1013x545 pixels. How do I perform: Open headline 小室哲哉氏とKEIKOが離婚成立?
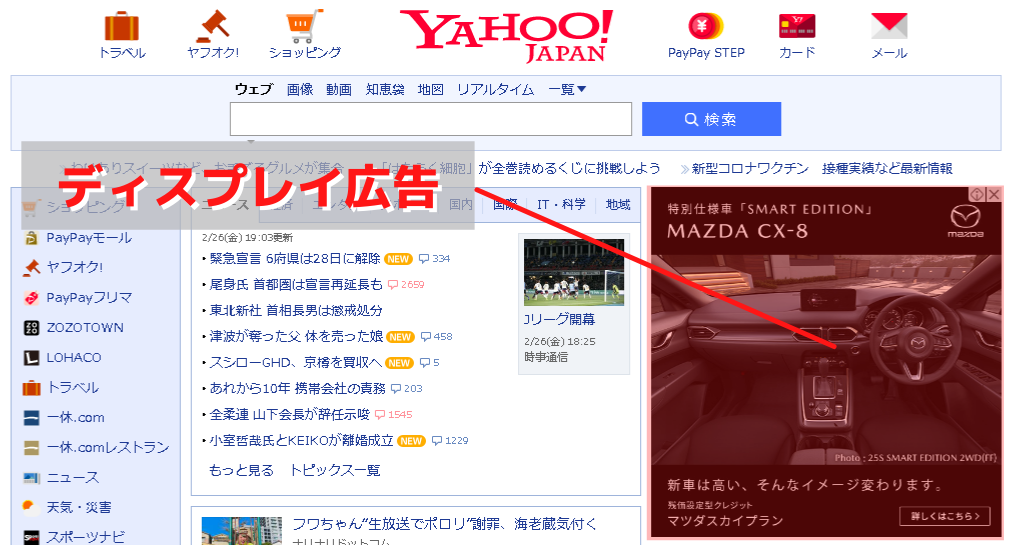301,441
